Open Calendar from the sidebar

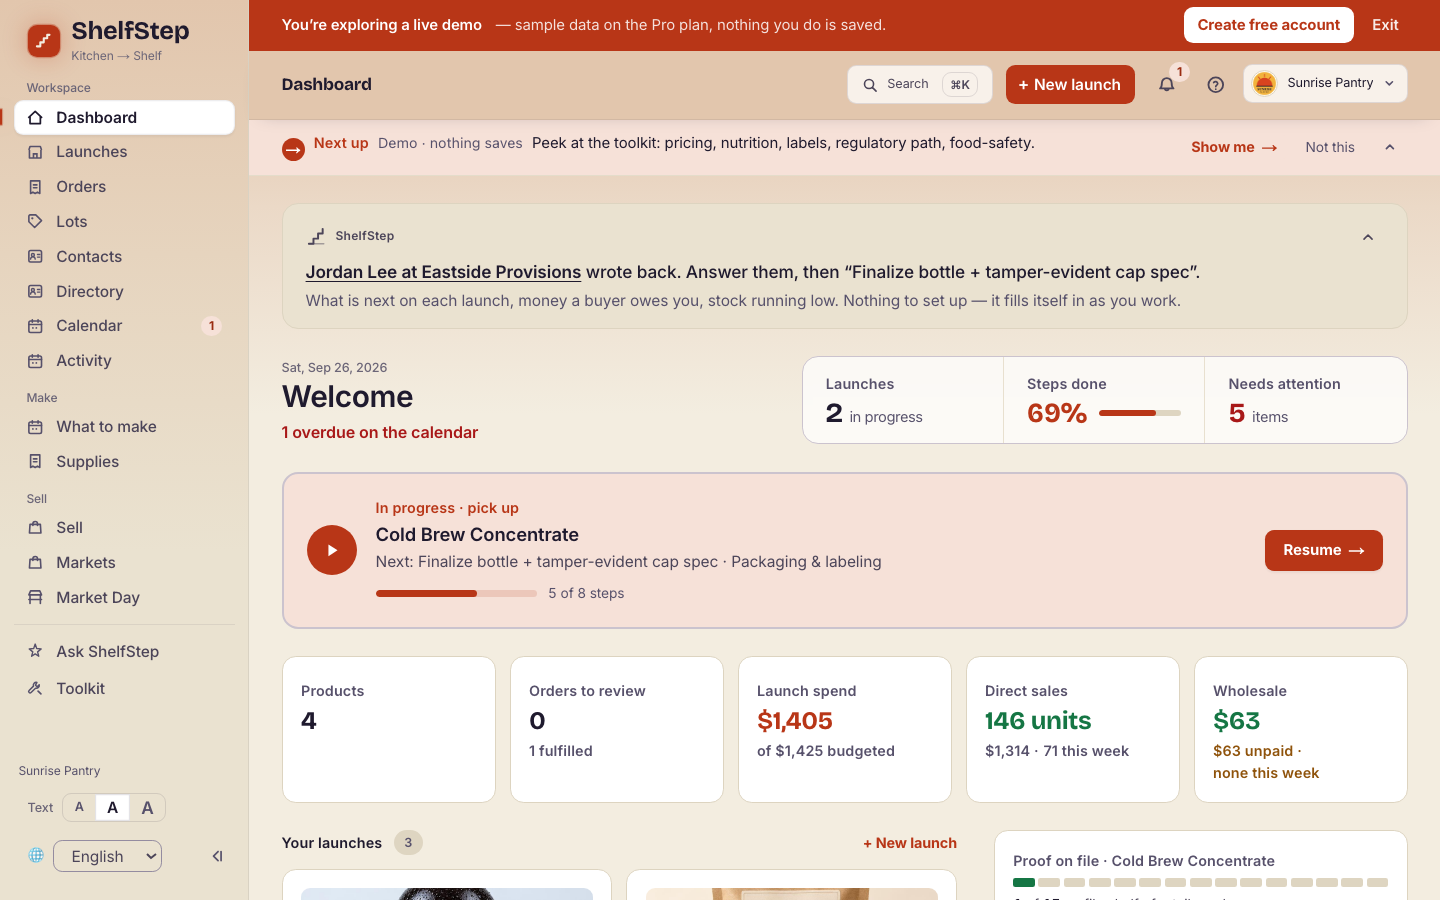(125, 326)
